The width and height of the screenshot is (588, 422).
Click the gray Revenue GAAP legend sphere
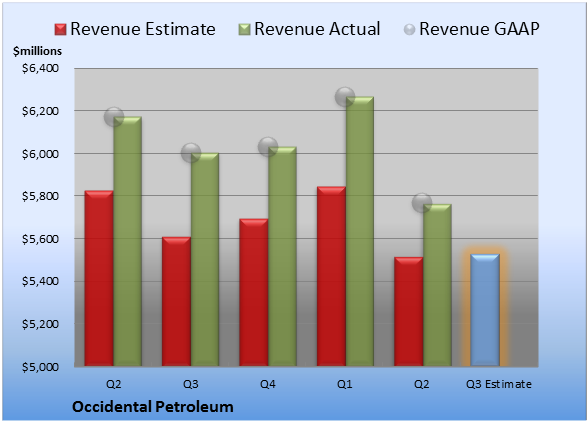point(409,29)
